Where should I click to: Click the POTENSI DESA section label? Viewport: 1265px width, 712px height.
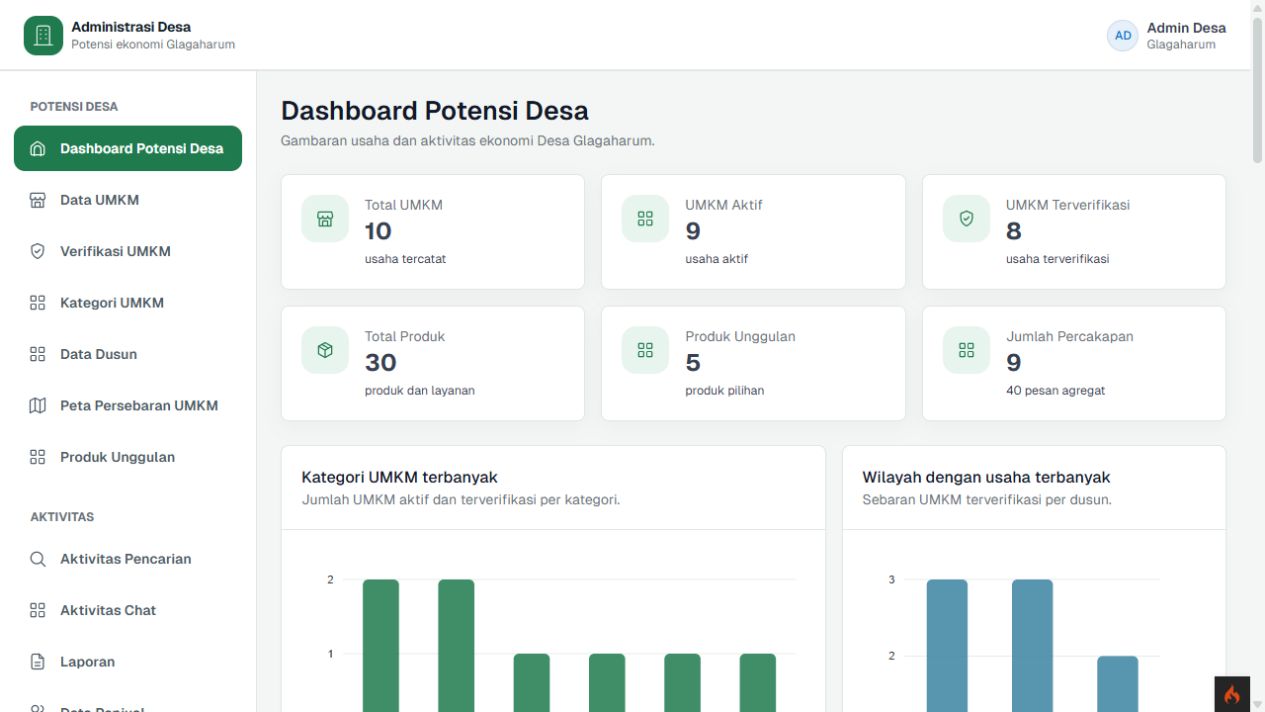[74, 106]
